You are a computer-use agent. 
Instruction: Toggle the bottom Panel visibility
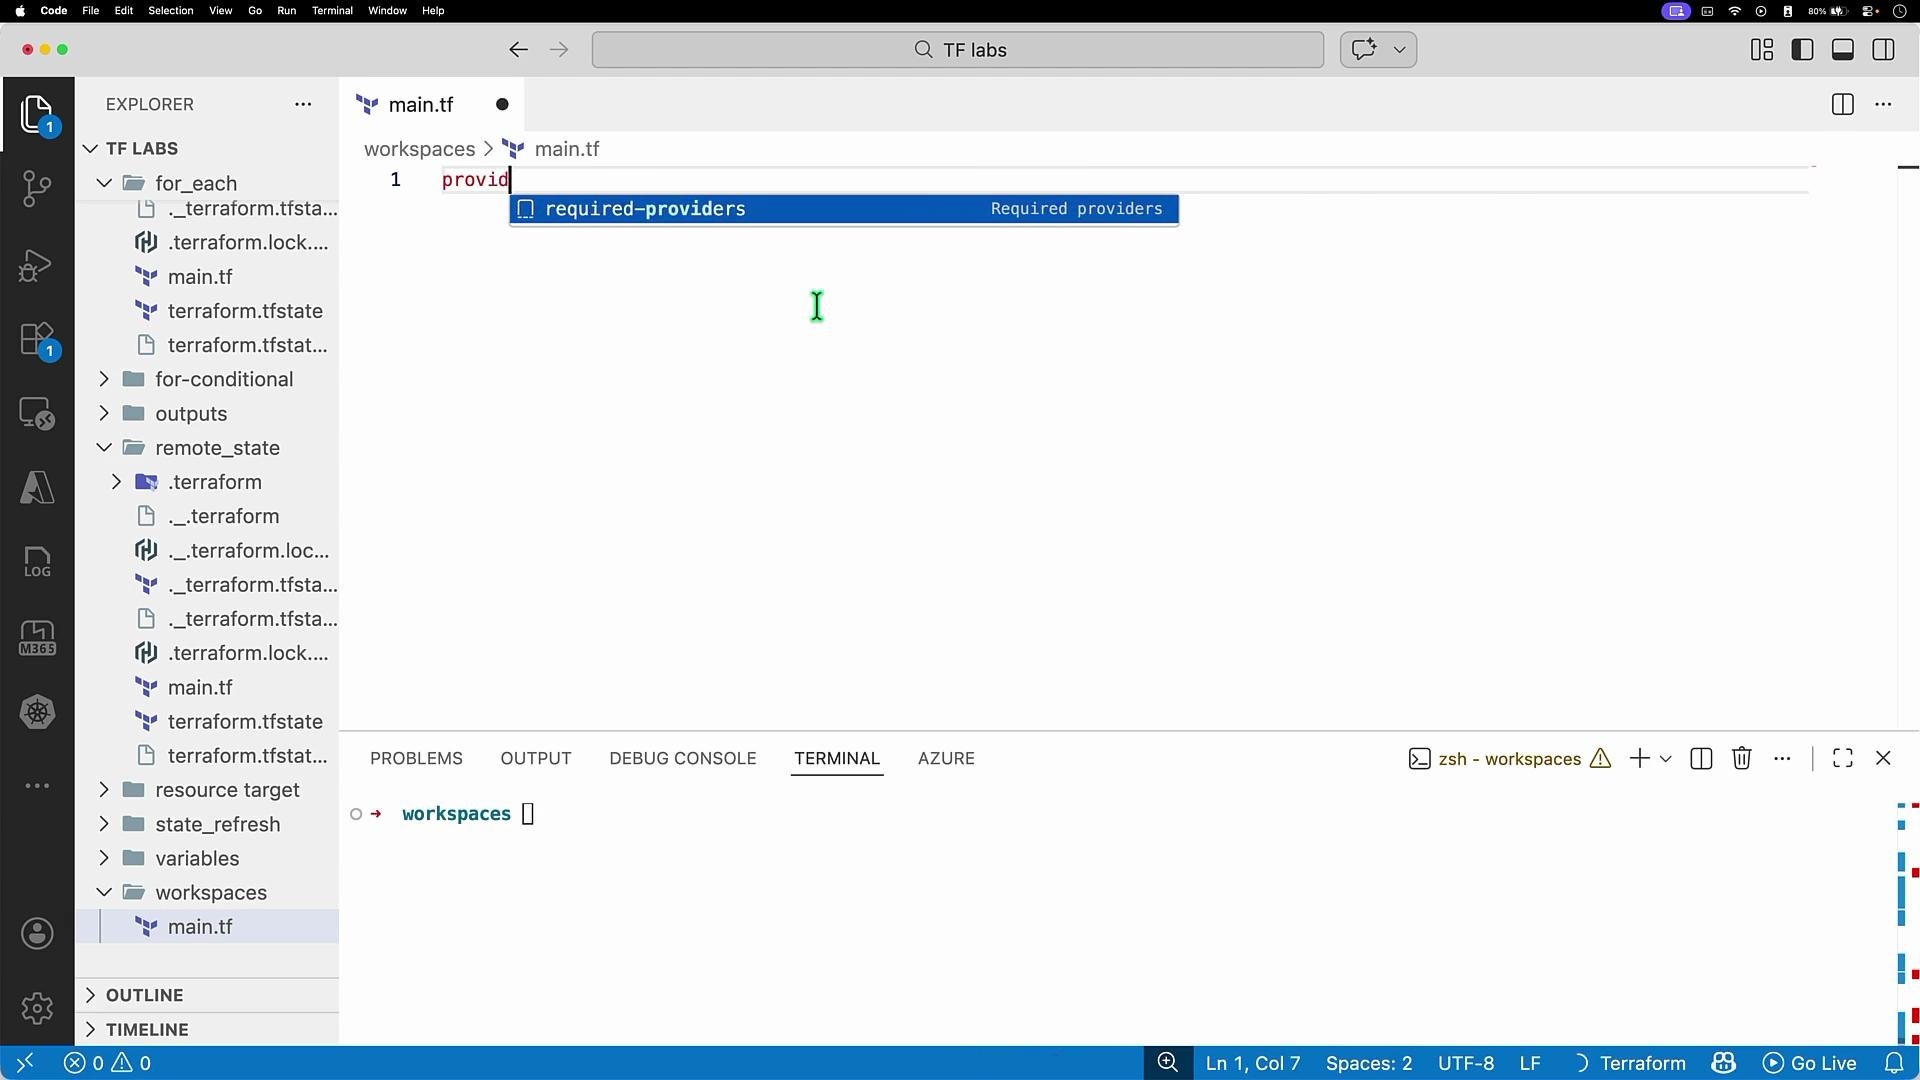pyautogui.click(x=1843, y=50)
